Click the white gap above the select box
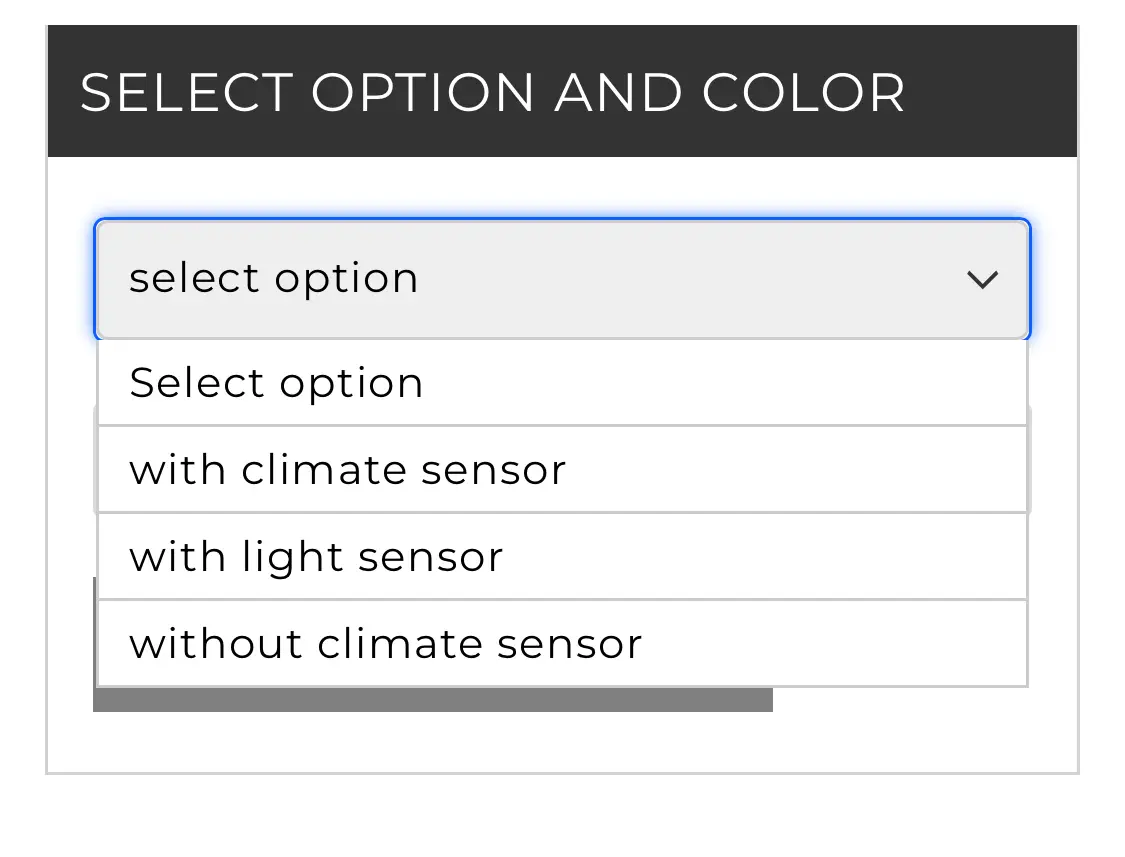Viewport: 1125px width, 857px height. (x=562, y=187)
